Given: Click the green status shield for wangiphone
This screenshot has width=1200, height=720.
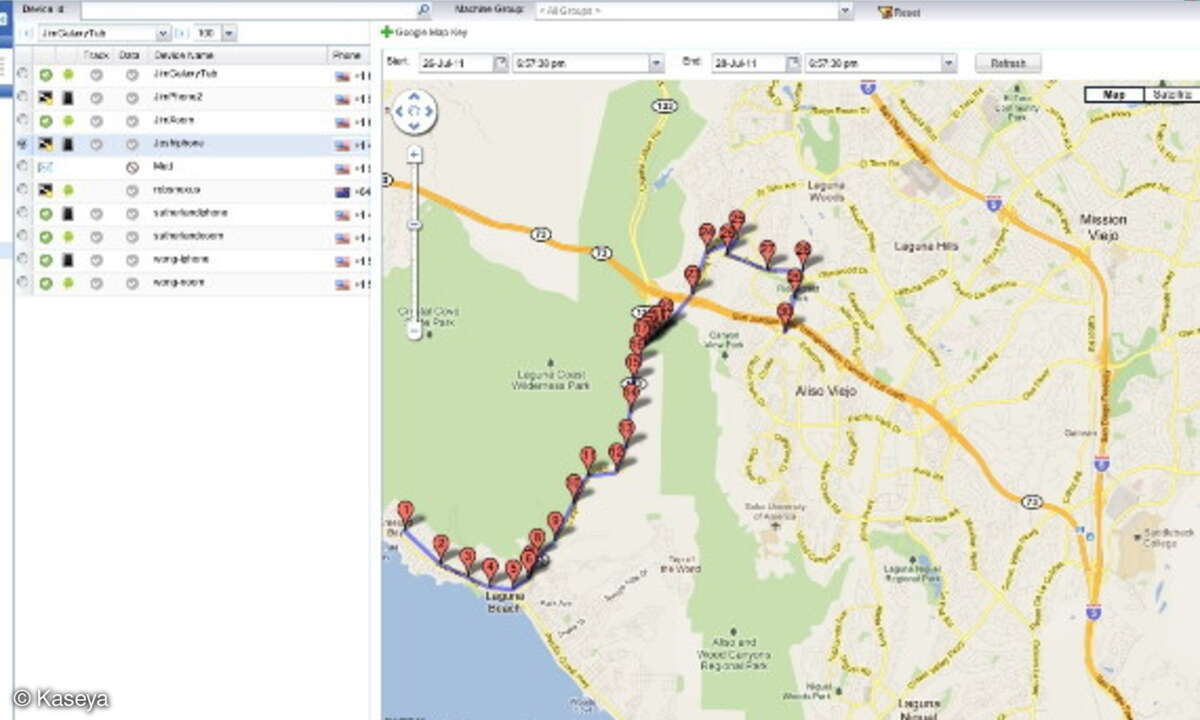Looking at the screenshot, I should point(46,260).
